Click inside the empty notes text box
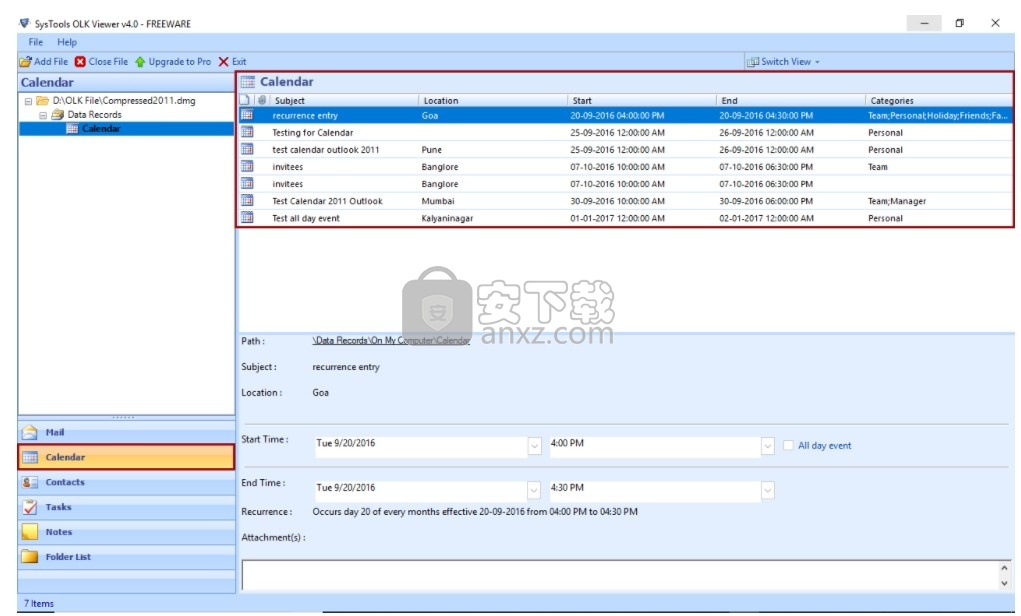Viewport: 1021px width, 616px height. (x=620, y=576)
